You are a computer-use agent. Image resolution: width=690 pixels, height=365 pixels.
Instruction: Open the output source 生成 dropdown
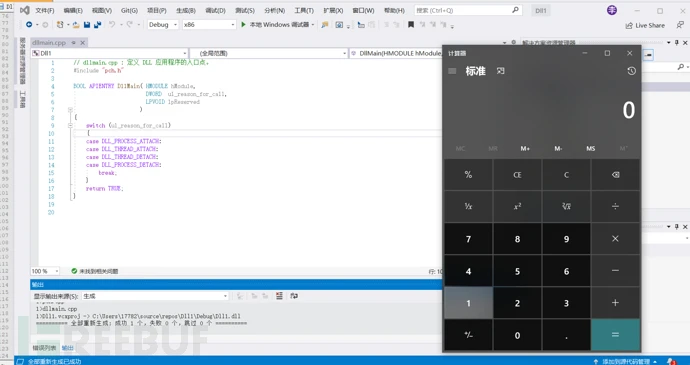pos(154,296)
